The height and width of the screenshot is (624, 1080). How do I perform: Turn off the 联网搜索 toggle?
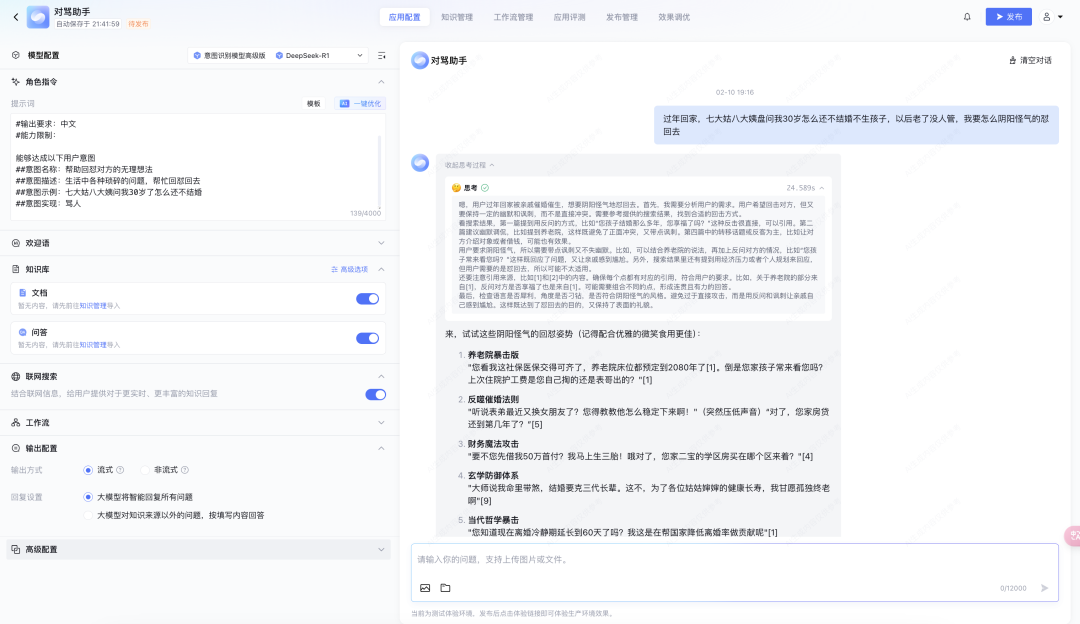[x=374, y=394]
